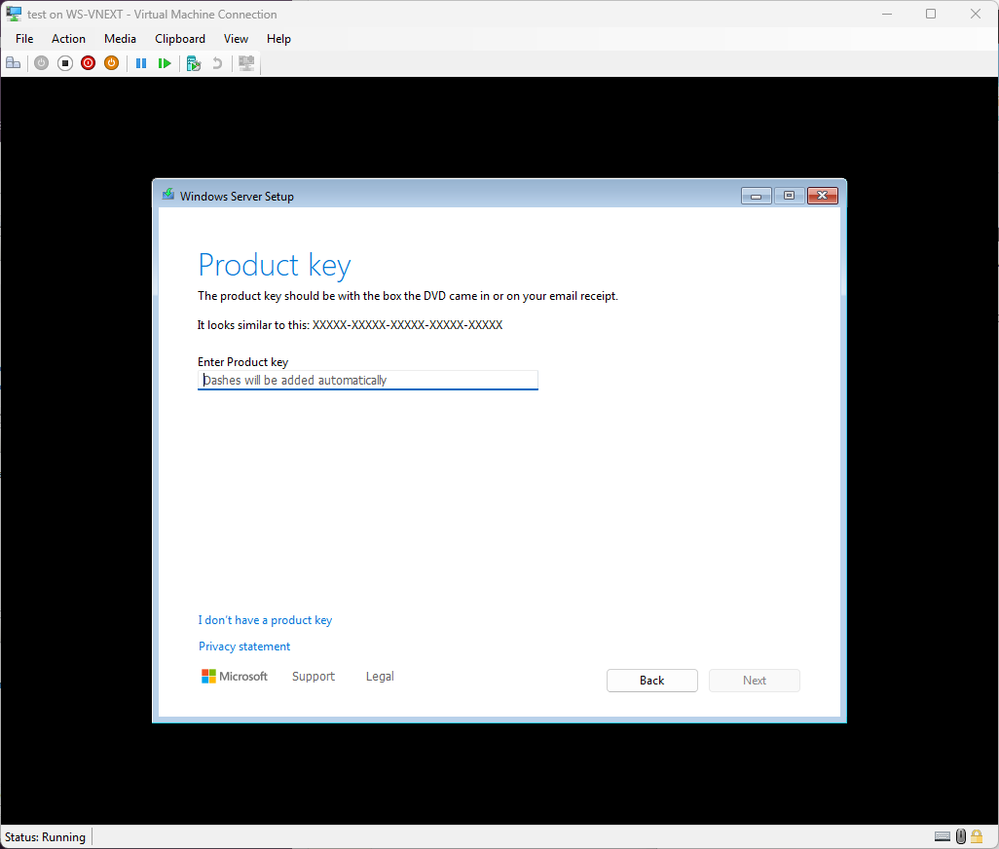The height and width of the screenshot is (849, 999).
Task: Minimize the Virtual Machine Connection window
Action: pyautogui.click(x=887, y=13)
